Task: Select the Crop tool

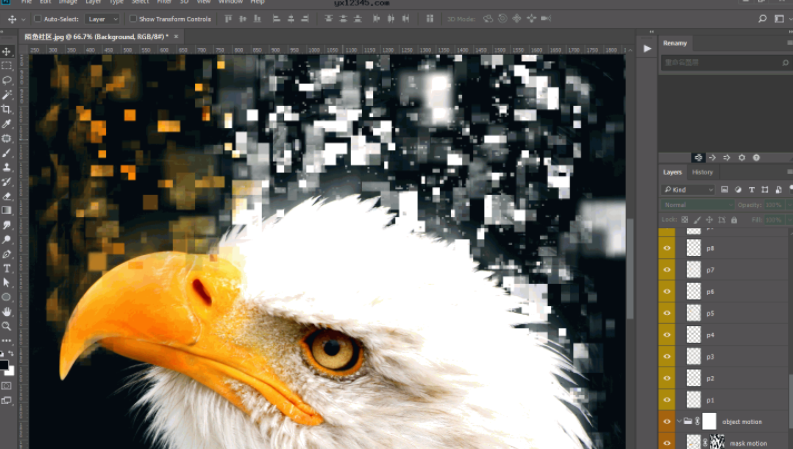Action: coord(7,109)
